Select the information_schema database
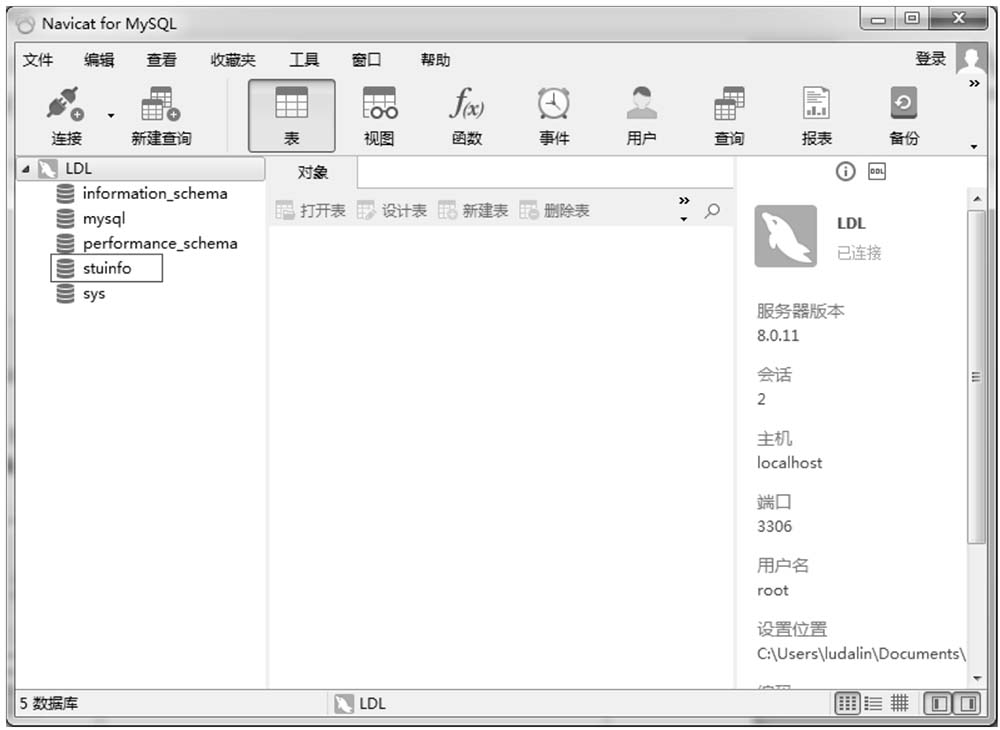1000x730 pixels. [x=155, y=193]
